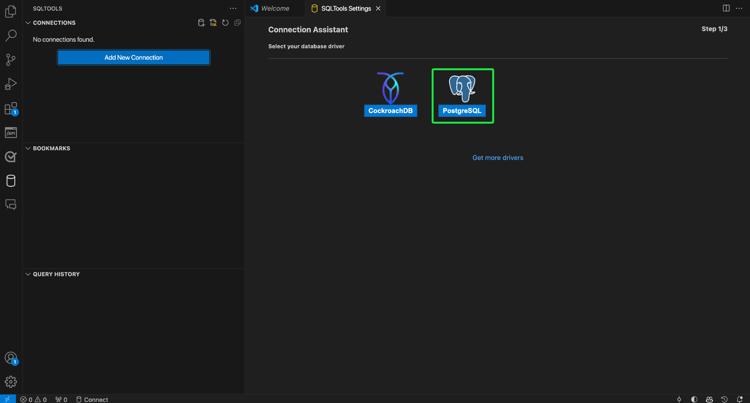The height and width of the screenshot is (403, 750).
Task: Click the half-filled circle icon in status bar
Action: tap(694, 399)
